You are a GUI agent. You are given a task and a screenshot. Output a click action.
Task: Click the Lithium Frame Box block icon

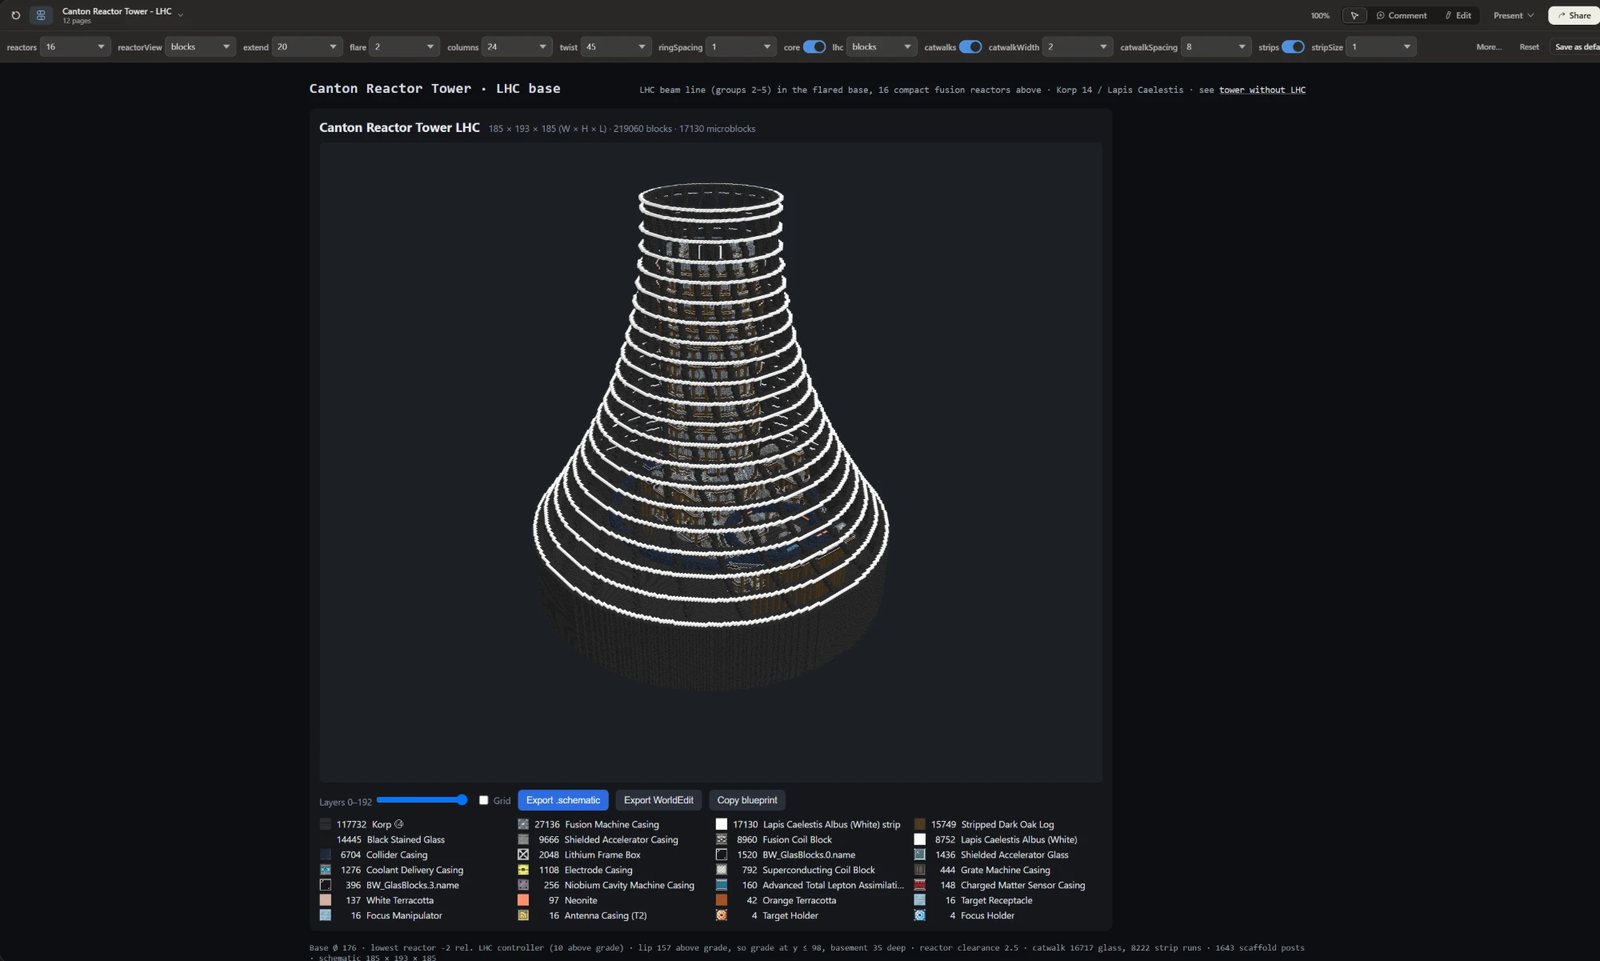tap(523, 855)
